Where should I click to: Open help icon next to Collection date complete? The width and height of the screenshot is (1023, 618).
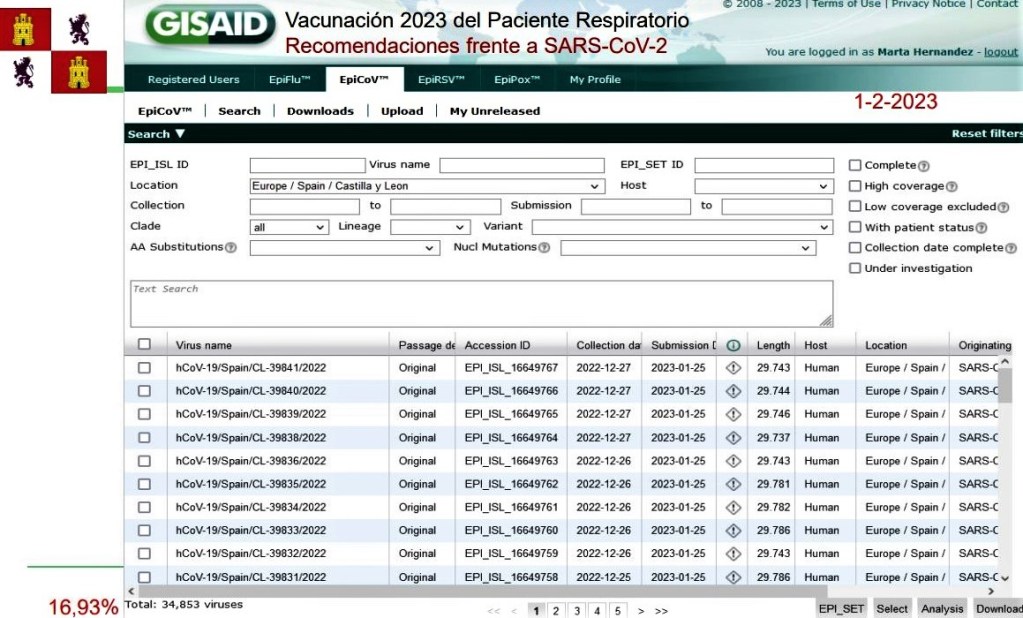pos(1011,249)
